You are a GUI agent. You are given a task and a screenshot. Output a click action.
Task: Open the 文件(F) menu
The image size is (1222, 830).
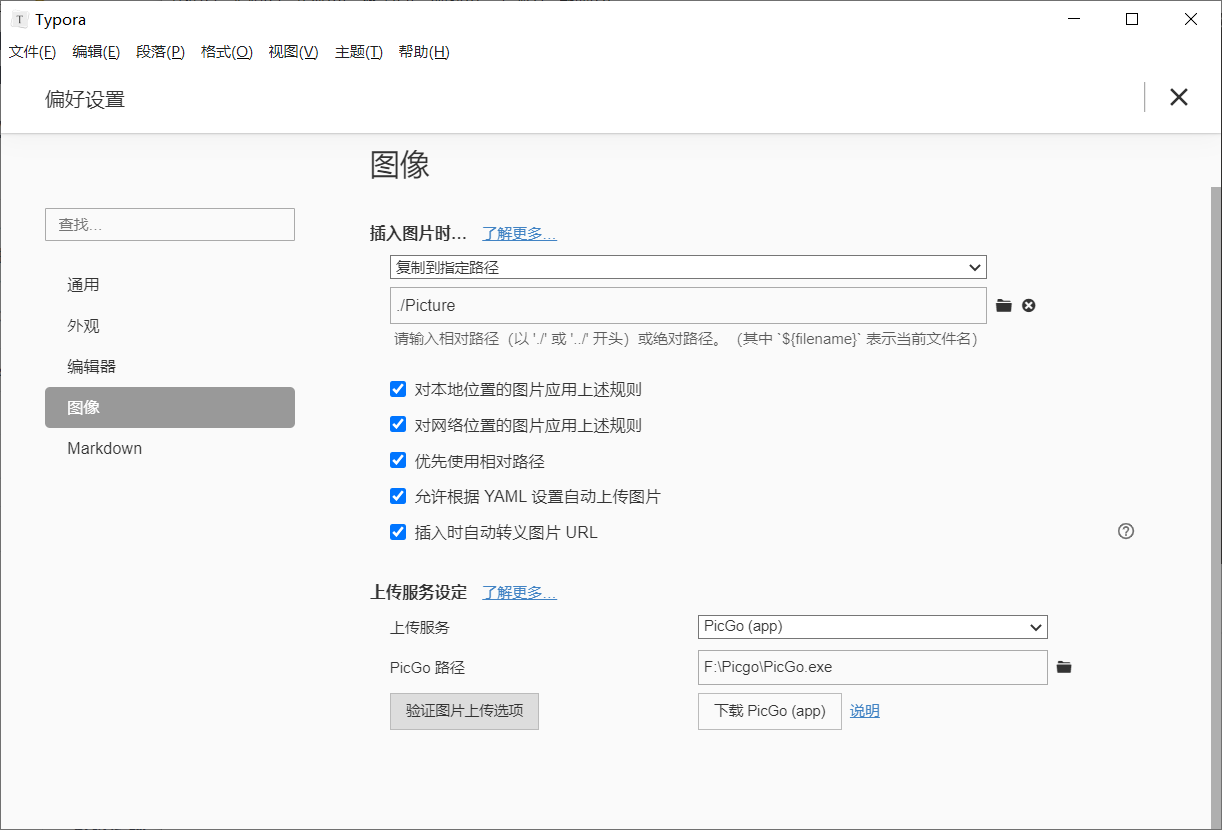pos(33,52)
